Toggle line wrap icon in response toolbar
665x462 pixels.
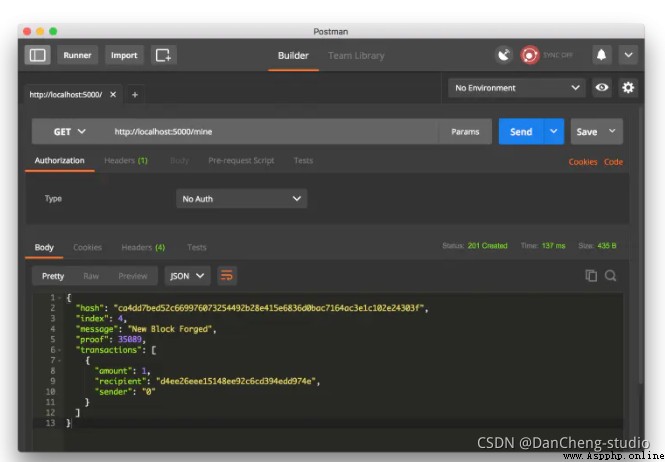(227, 276)
